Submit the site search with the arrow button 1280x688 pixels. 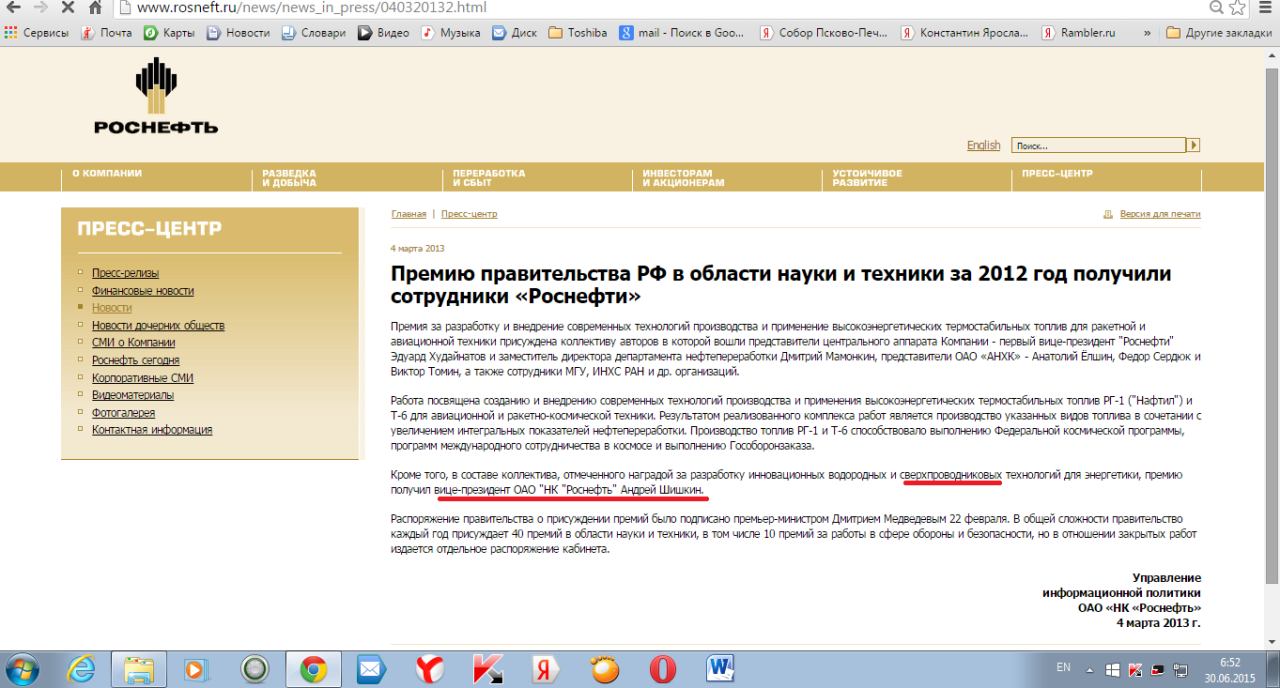coord(1193,145)
